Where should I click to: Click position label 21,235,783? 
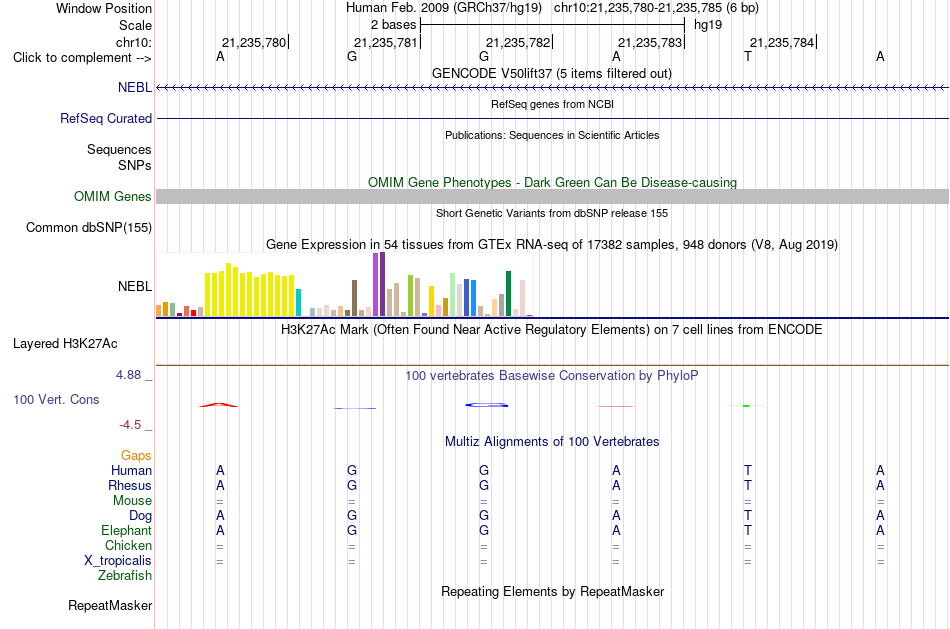pos(650,42)
